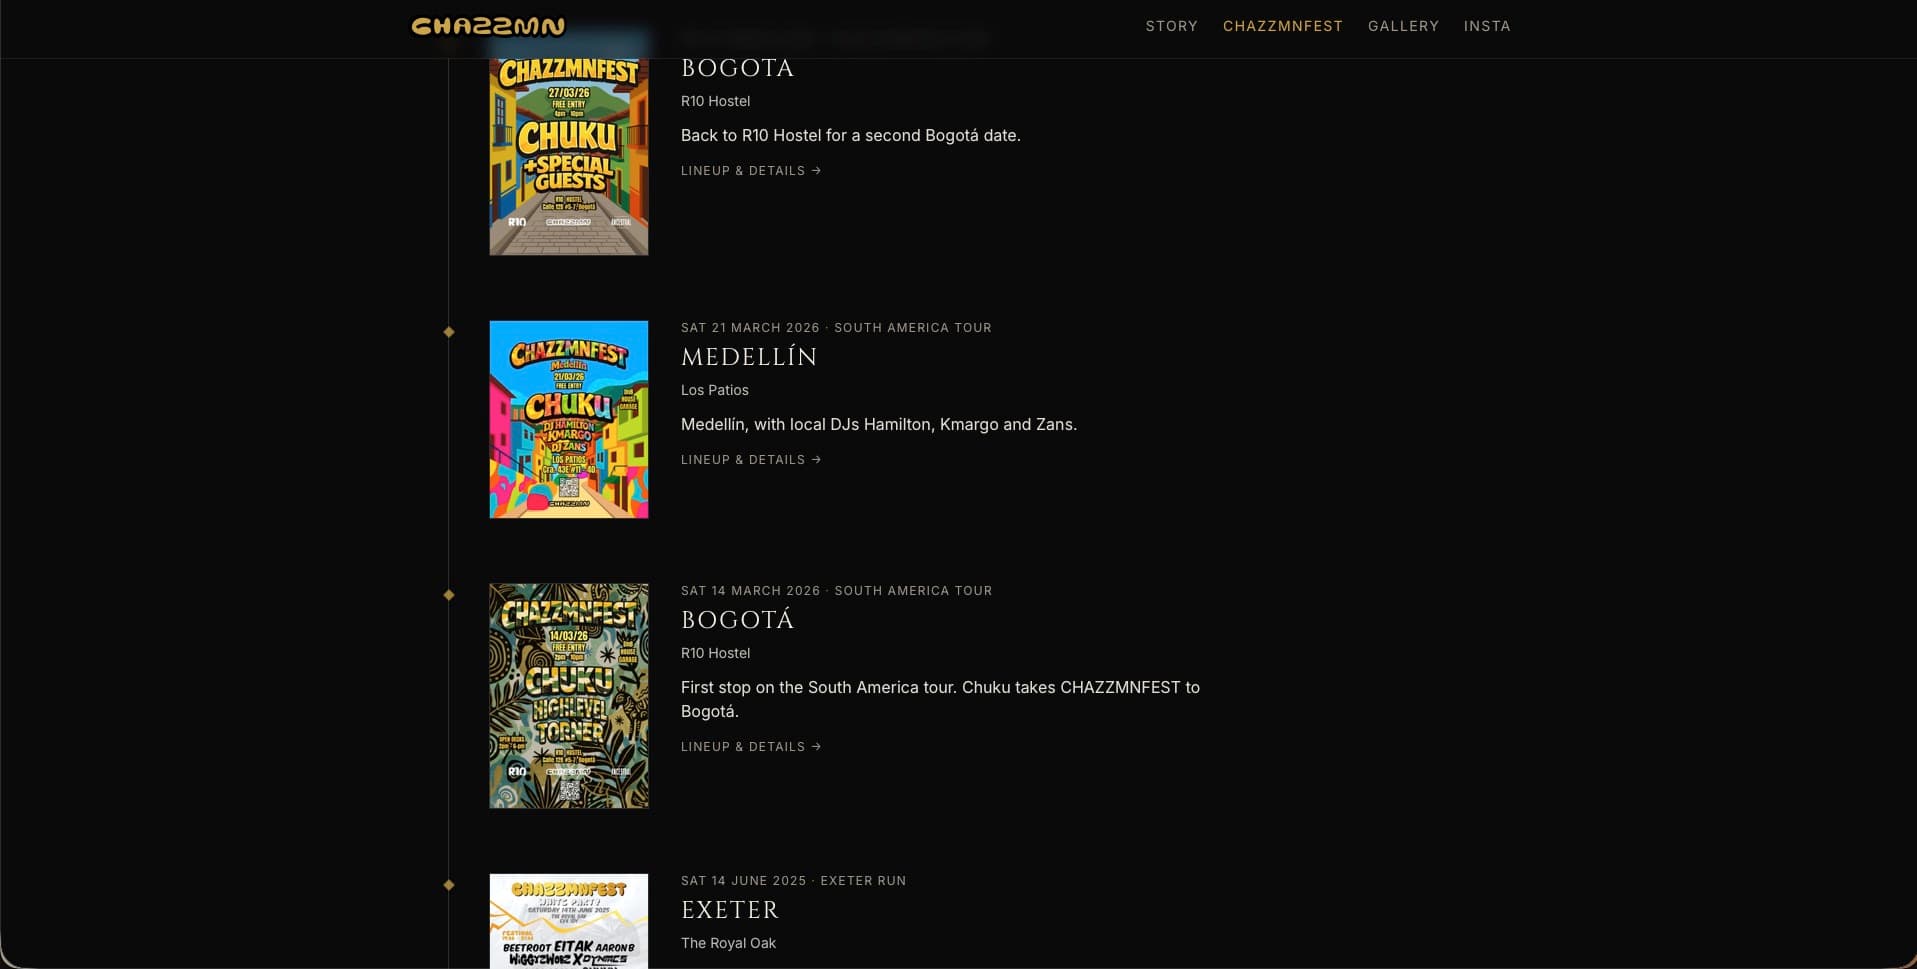Click 'Back to R10 Hostel for a second Bogotá date.'
The height and width of the screenshot is (969, 1917).
[x=850, y=136]
